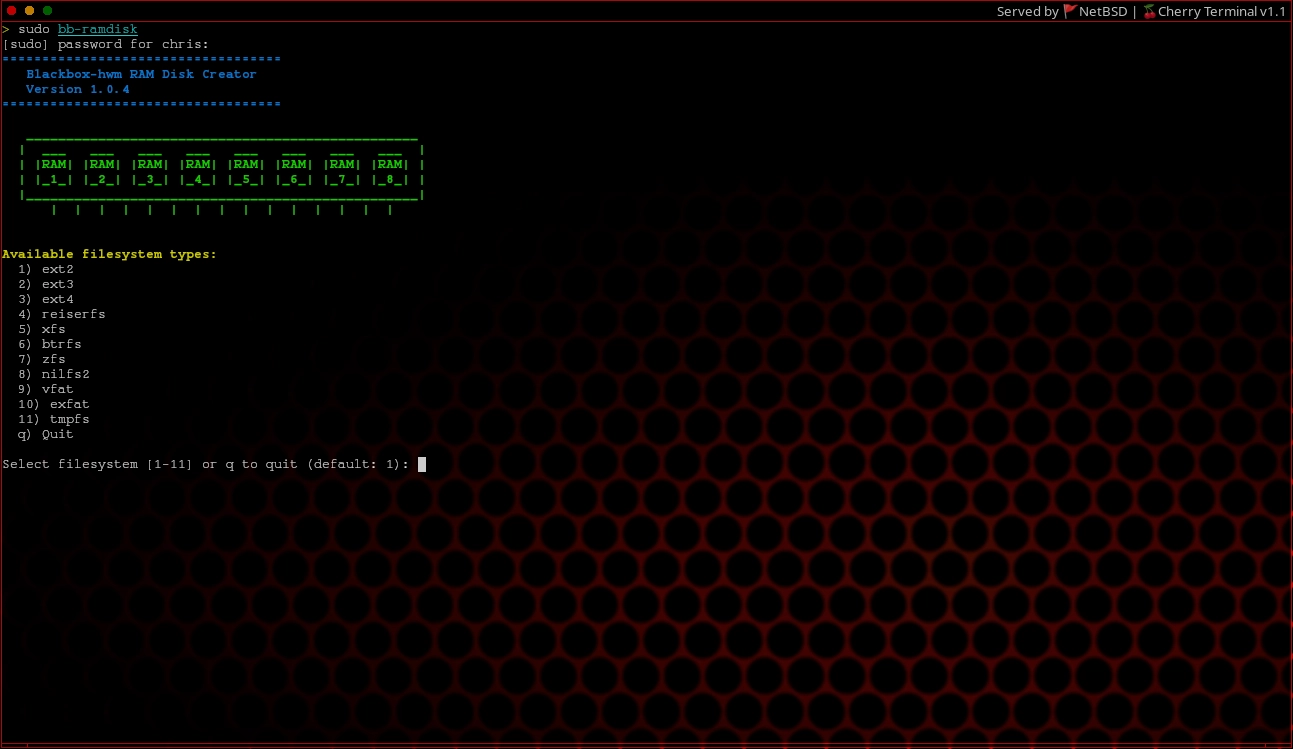Click the underlined bb-ramdisk command

tap(98, 29)
